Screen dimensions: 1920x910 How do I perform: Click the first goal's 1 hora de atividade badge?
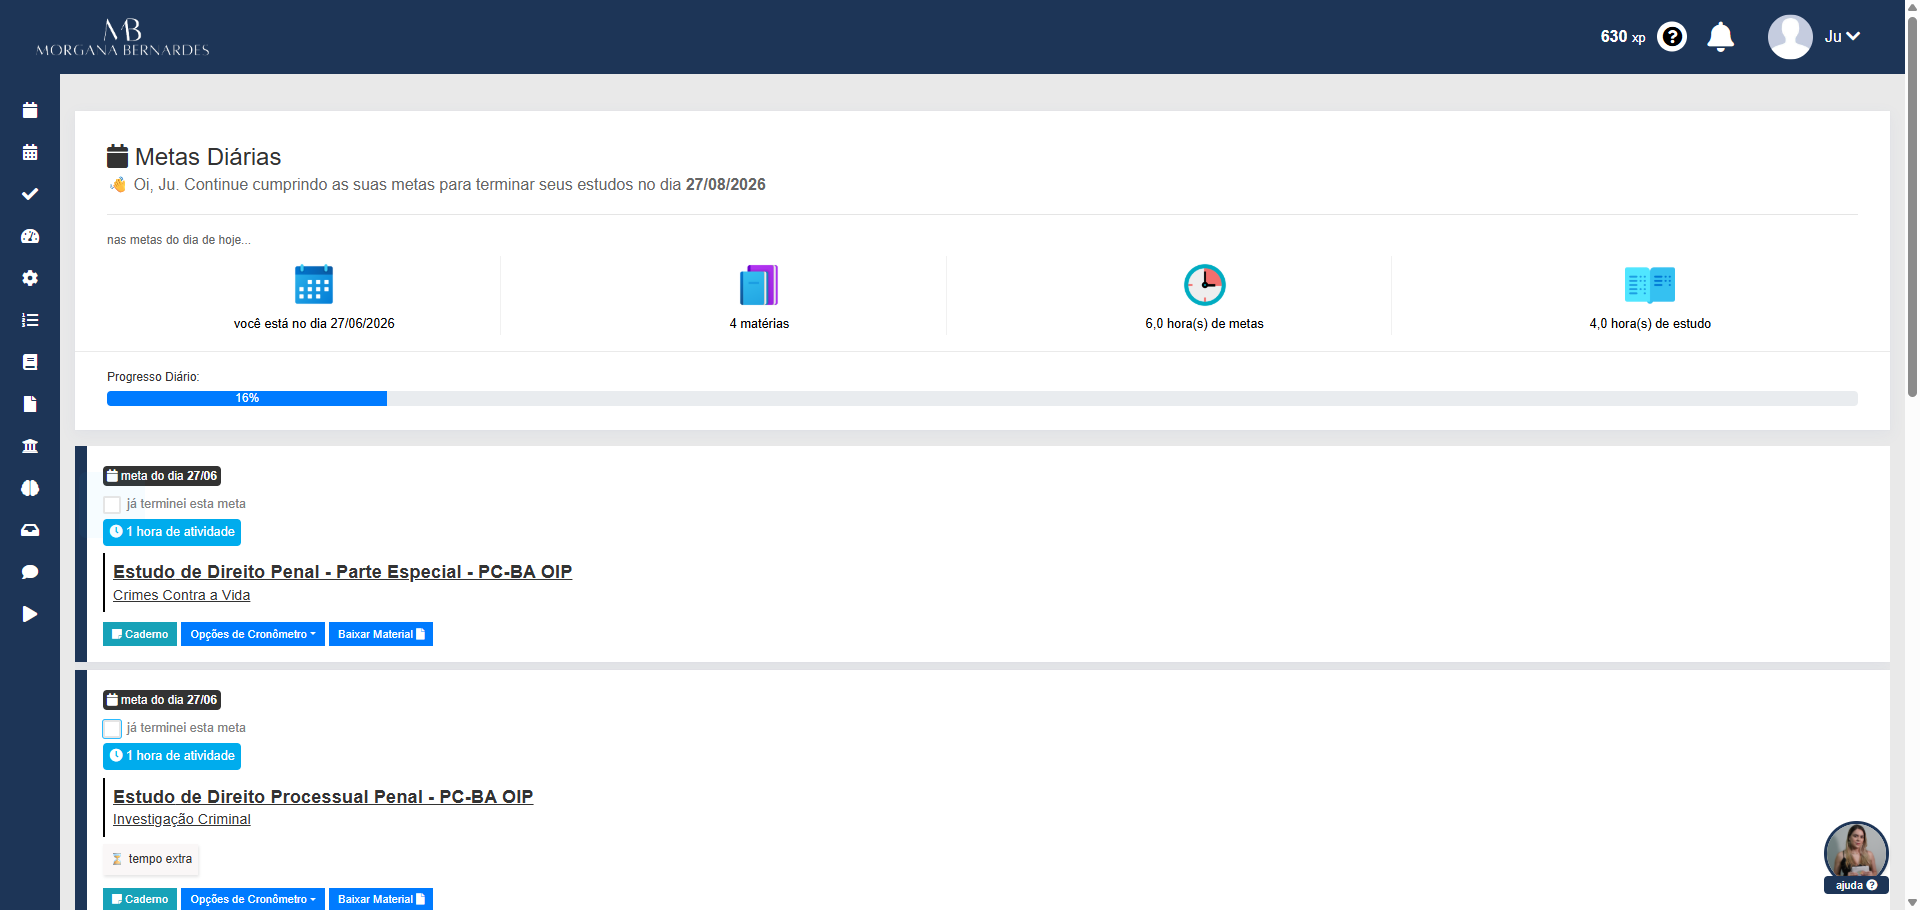[172, 532]
